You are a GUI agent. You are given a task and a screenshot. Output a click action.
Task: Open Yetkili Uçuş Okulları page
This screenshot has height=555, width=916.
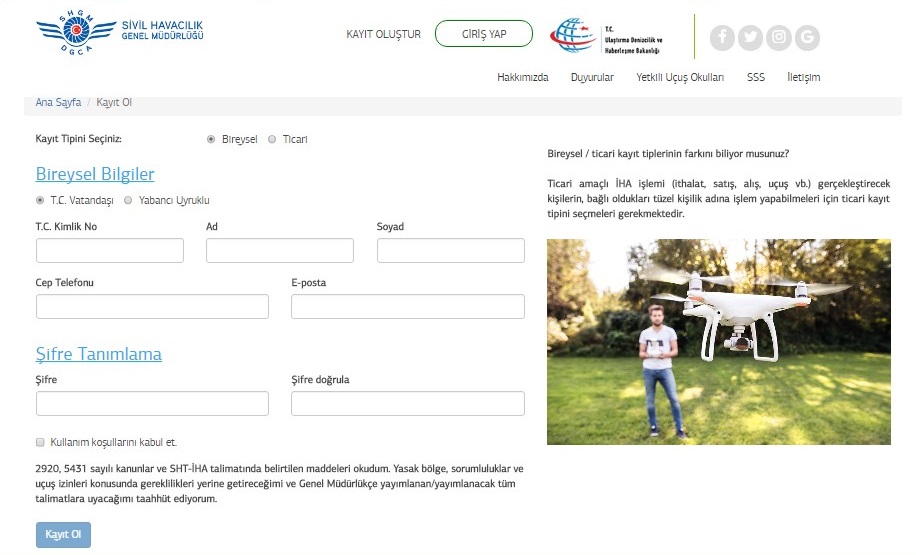coord(679,78)
